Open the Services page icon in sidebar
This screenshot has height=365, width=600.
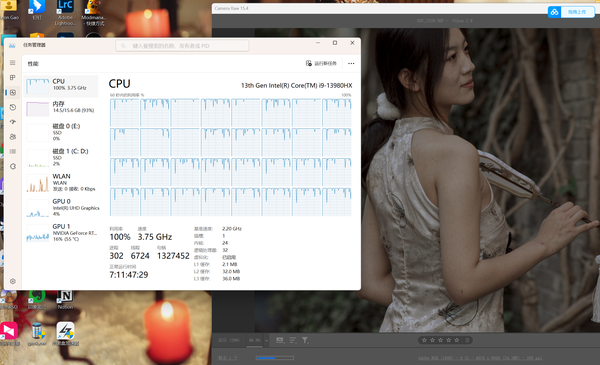click(x=13, y=166)
